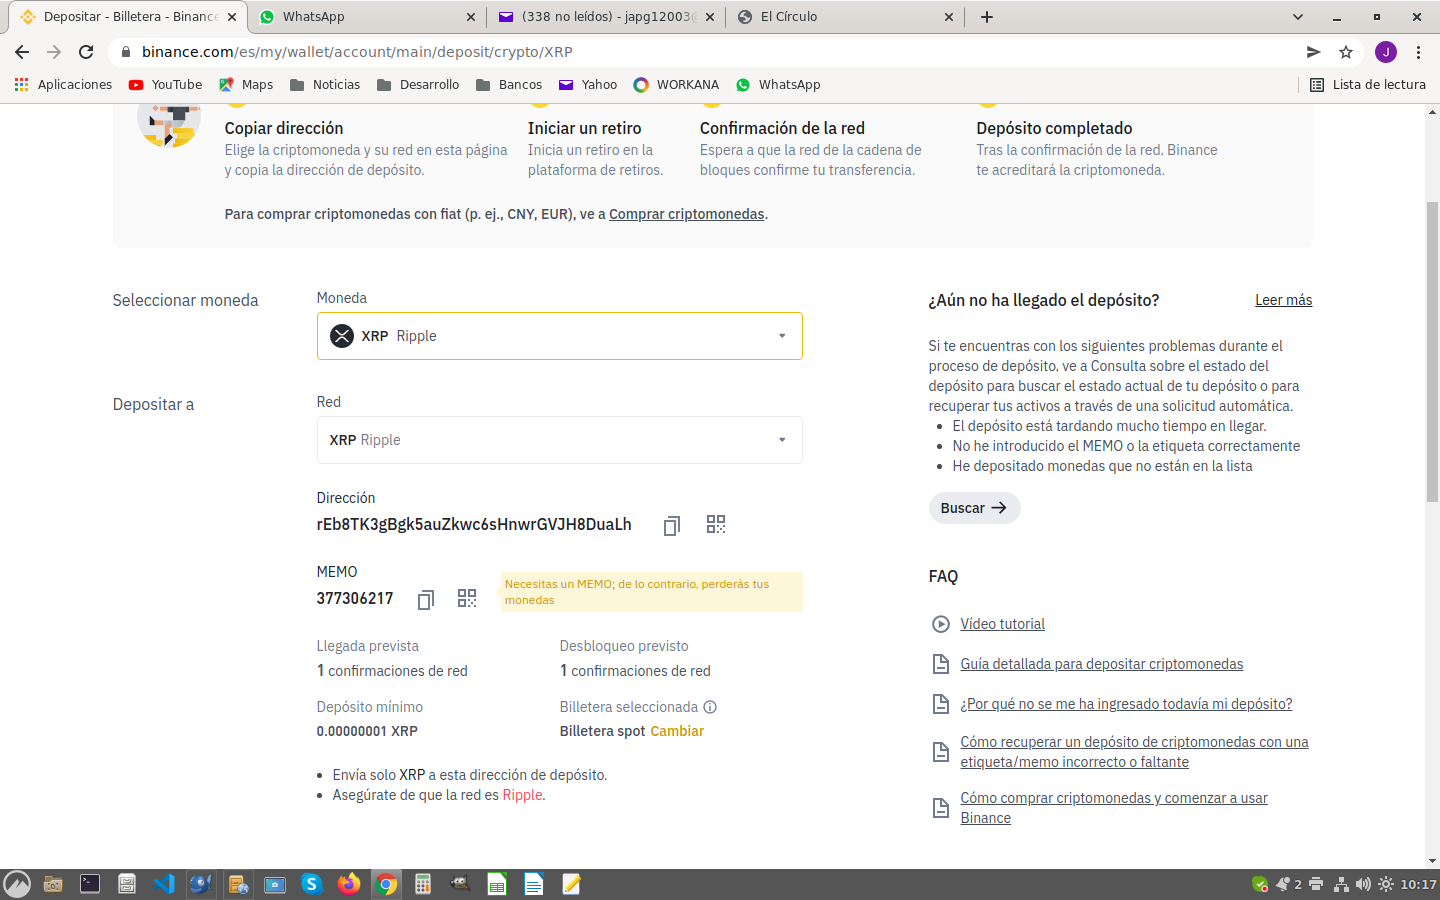This screenshot has width=1440, height=900.
Task: Expand the Red network dropdown
Action: point(559,440)
